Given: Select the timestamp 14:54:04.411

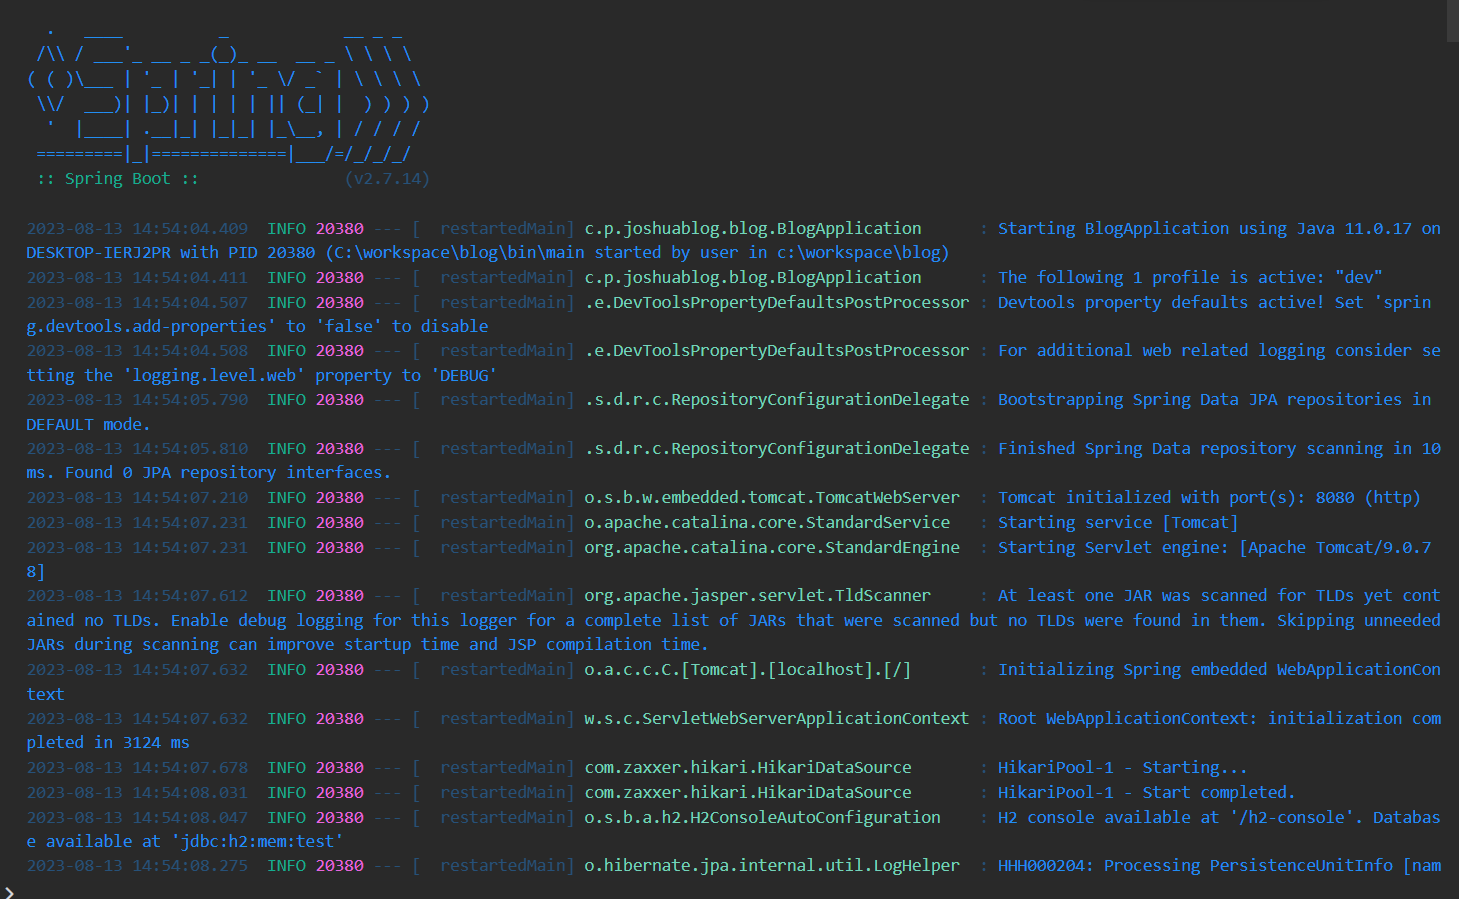Looking at the screenshot, I should (x=190, y=278).
